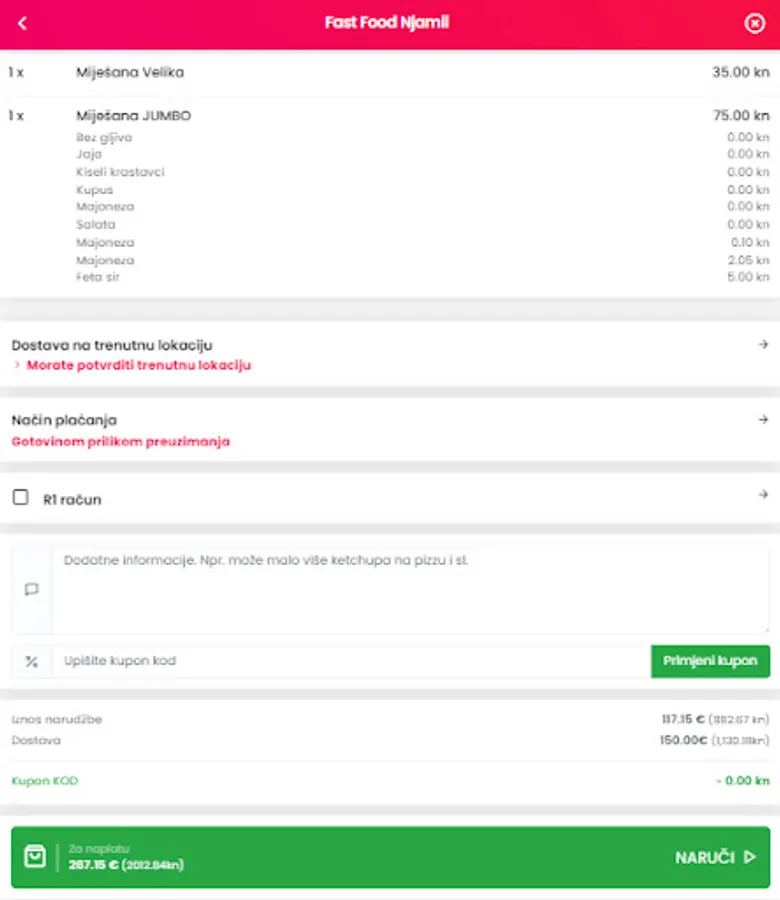Click the comment bubble icon

(31, 590)
